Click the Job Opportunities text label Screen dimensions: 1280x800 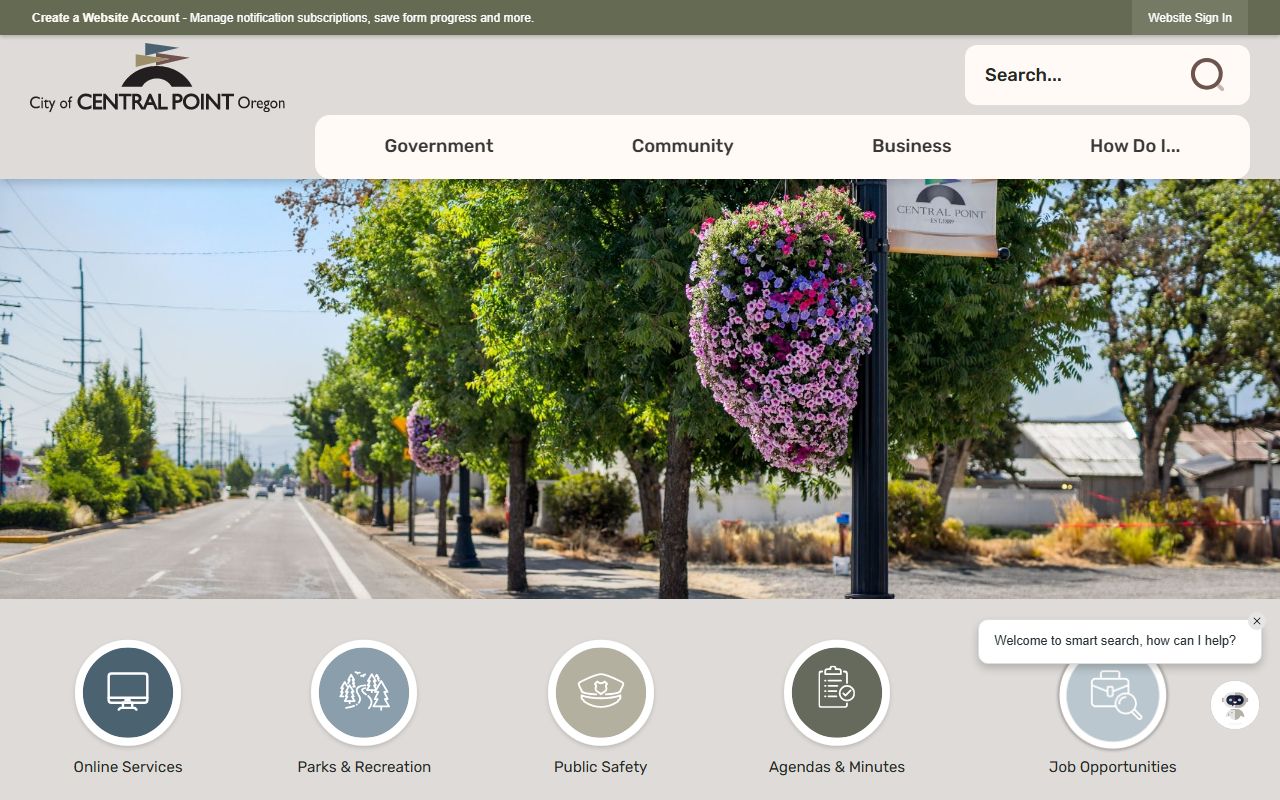pos(1112,767)
